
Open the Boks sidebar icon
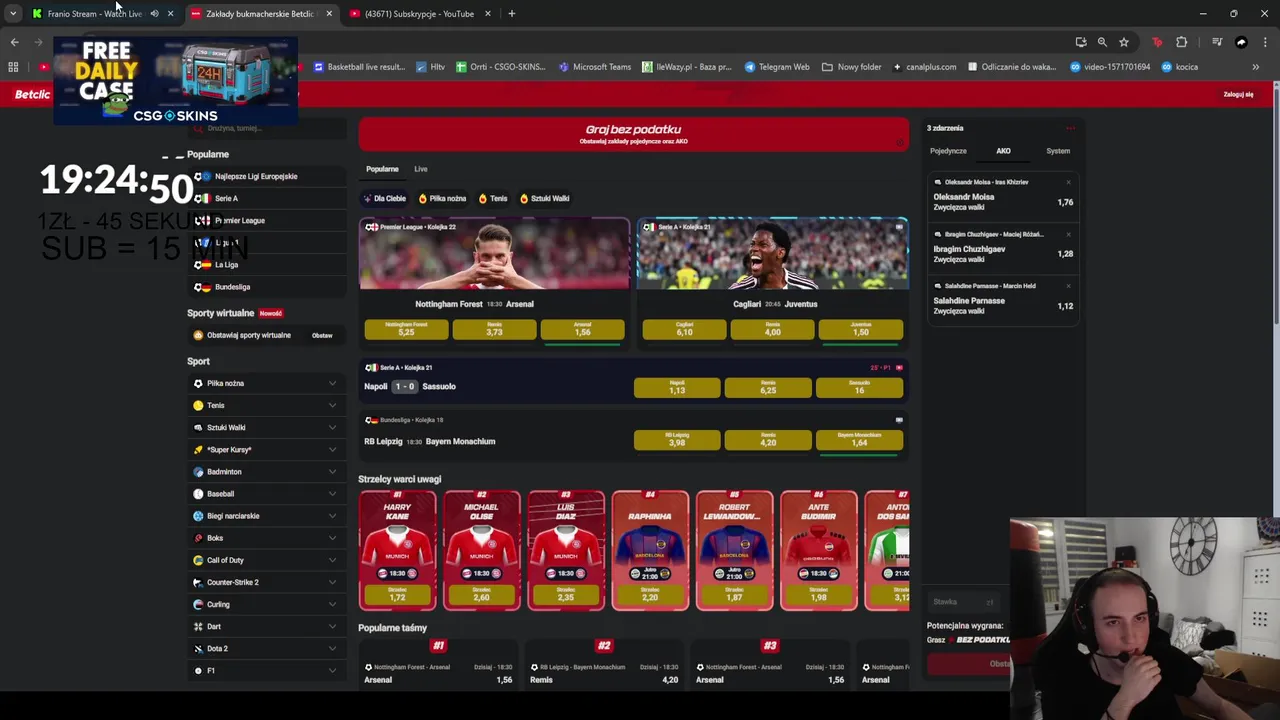pyautogui.click(x=198, y=538)
